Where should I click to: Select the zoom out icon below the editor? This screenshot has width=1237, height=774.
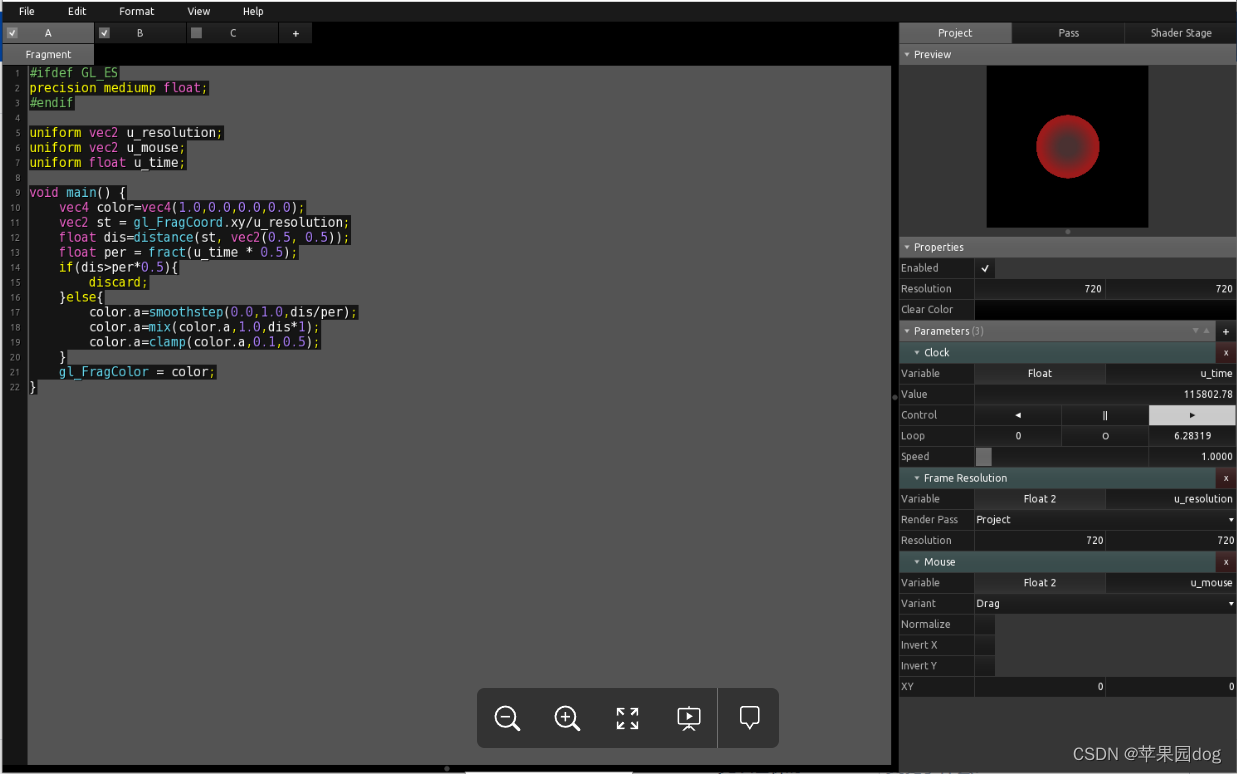(507, 718)
